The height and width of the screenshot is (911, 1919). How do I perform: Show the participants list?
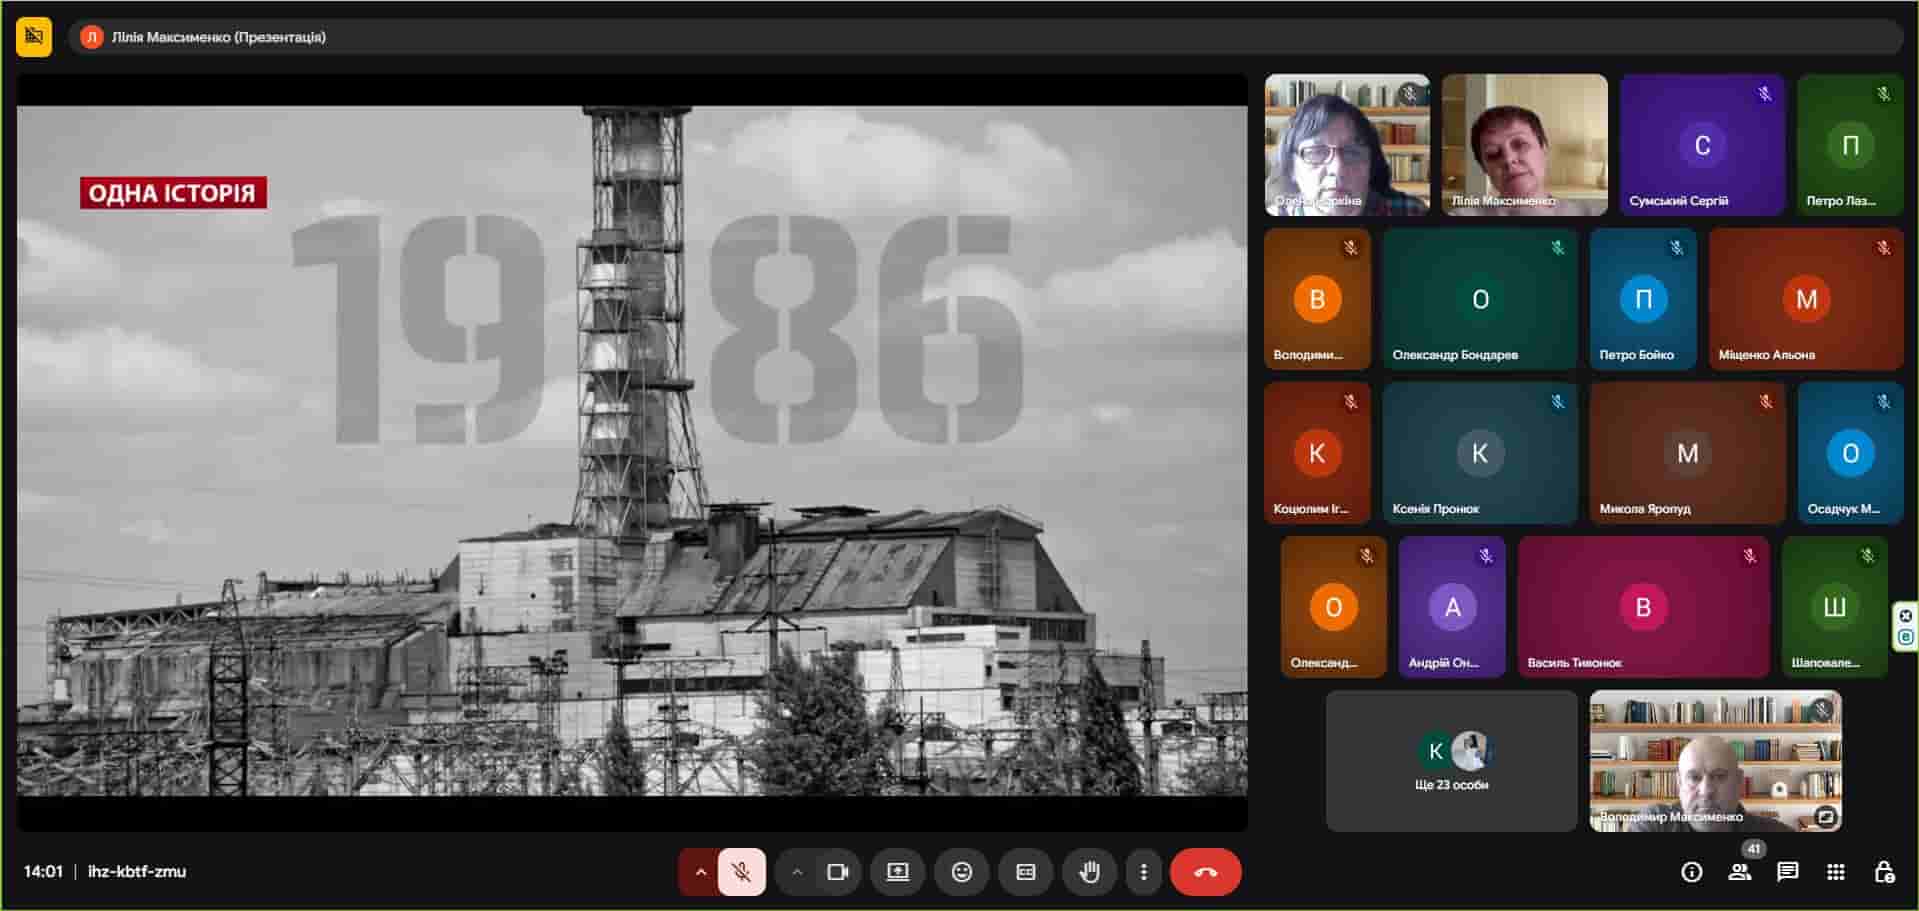(1739, 872)
